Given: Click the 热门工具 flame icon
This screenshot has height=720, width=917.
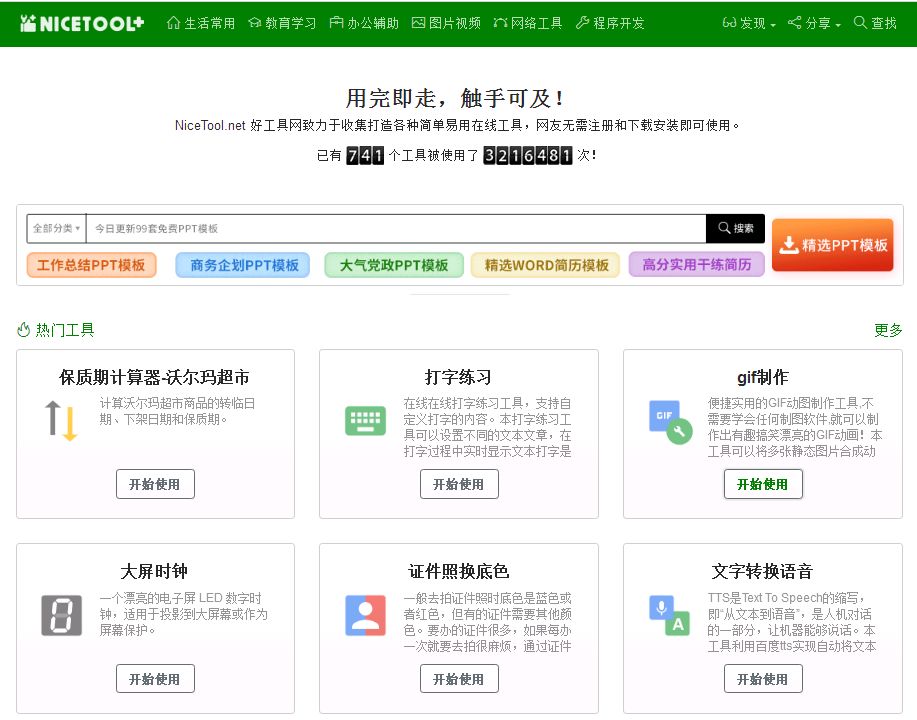Looking at the screenshot, I should pyautogui.click(x=23, y=330).
